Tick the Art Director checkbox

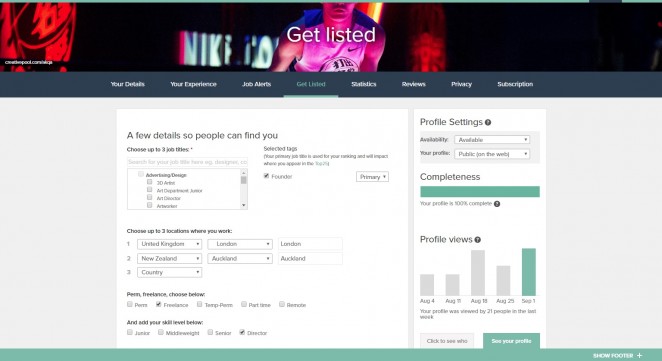coord(149,197)
